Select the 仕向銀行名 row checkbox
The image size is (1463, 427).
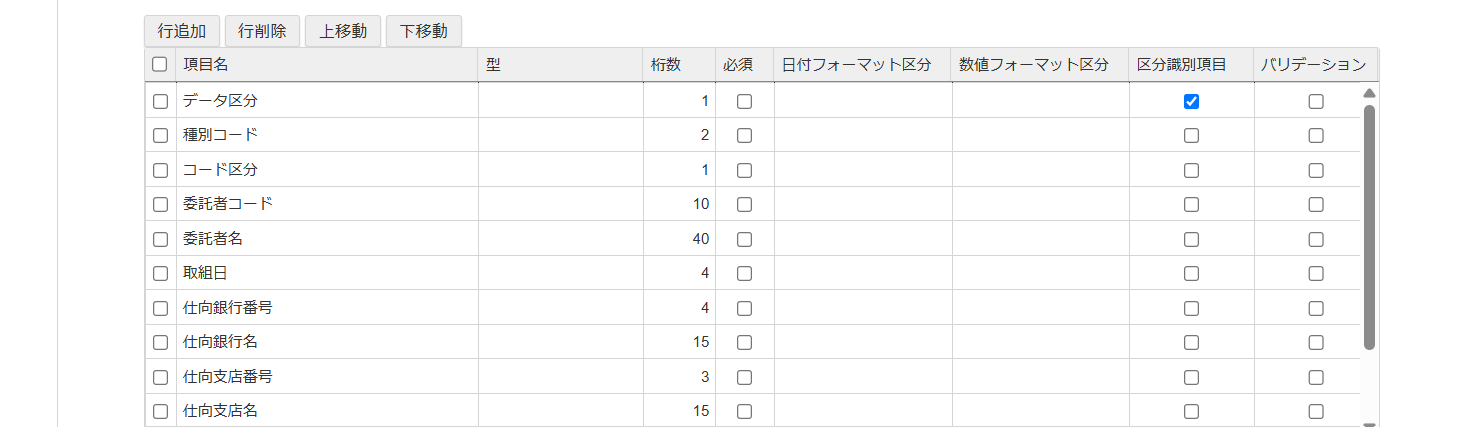click(160, 342)
